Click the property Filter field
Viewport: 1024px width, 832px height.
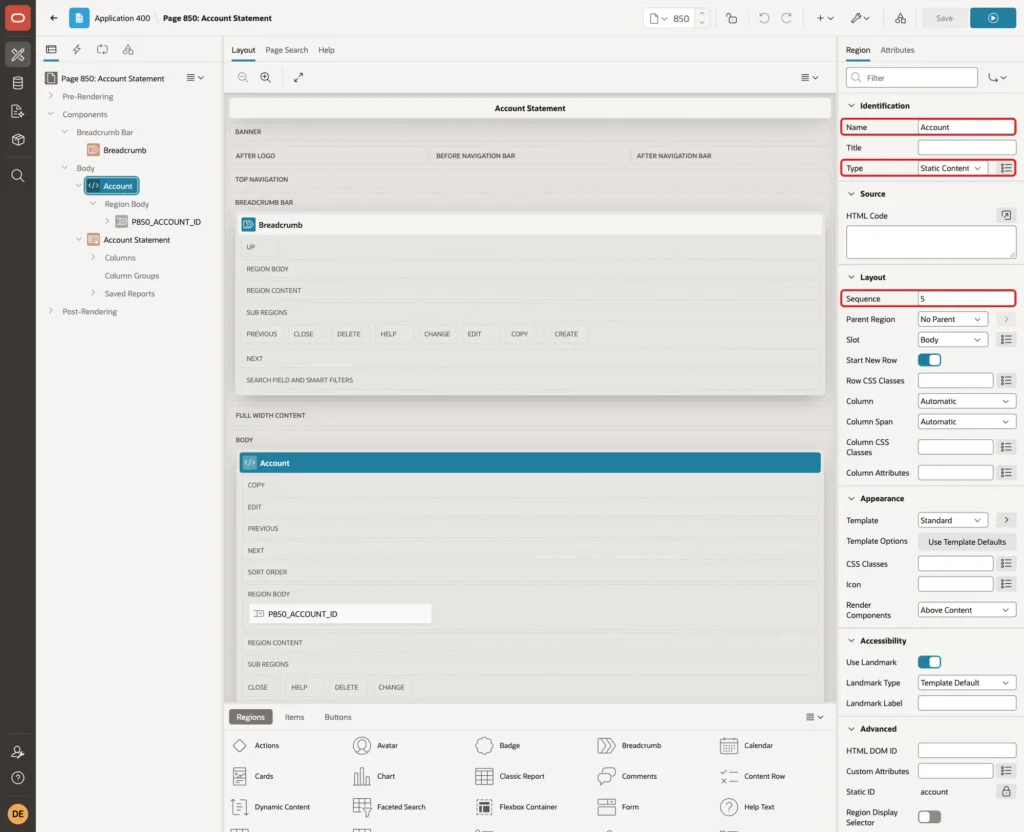(912, 78)
